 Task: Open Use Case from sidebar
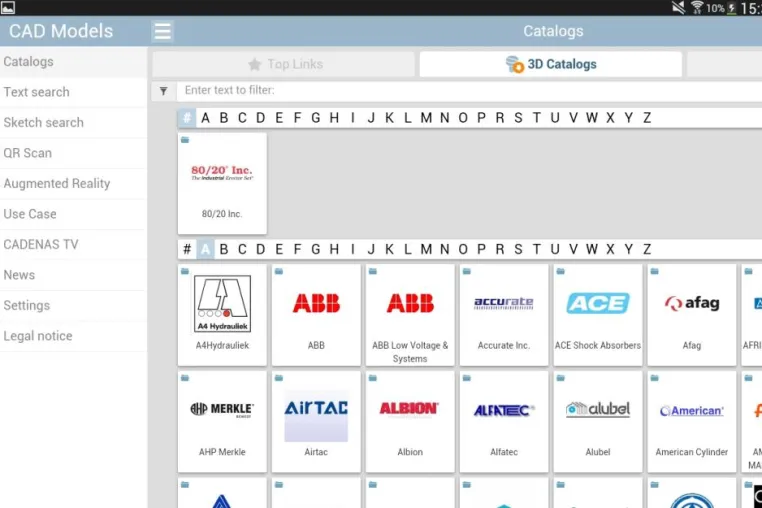73,214
